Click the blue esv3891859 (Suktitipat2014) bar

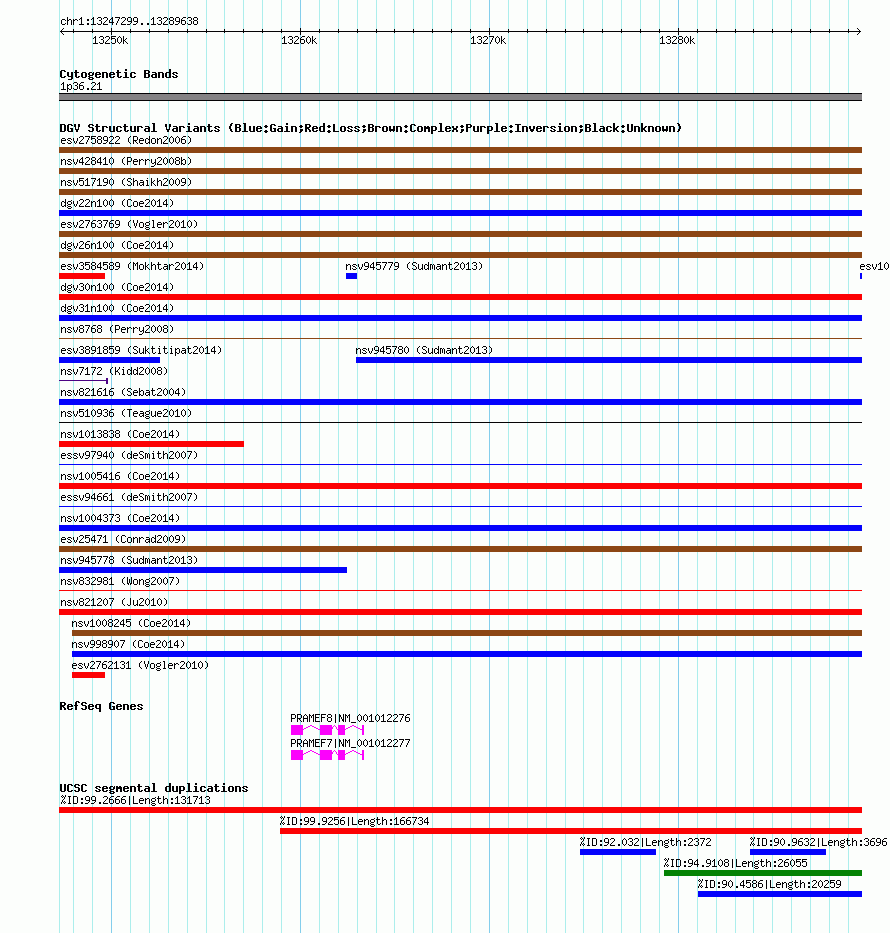109,360
